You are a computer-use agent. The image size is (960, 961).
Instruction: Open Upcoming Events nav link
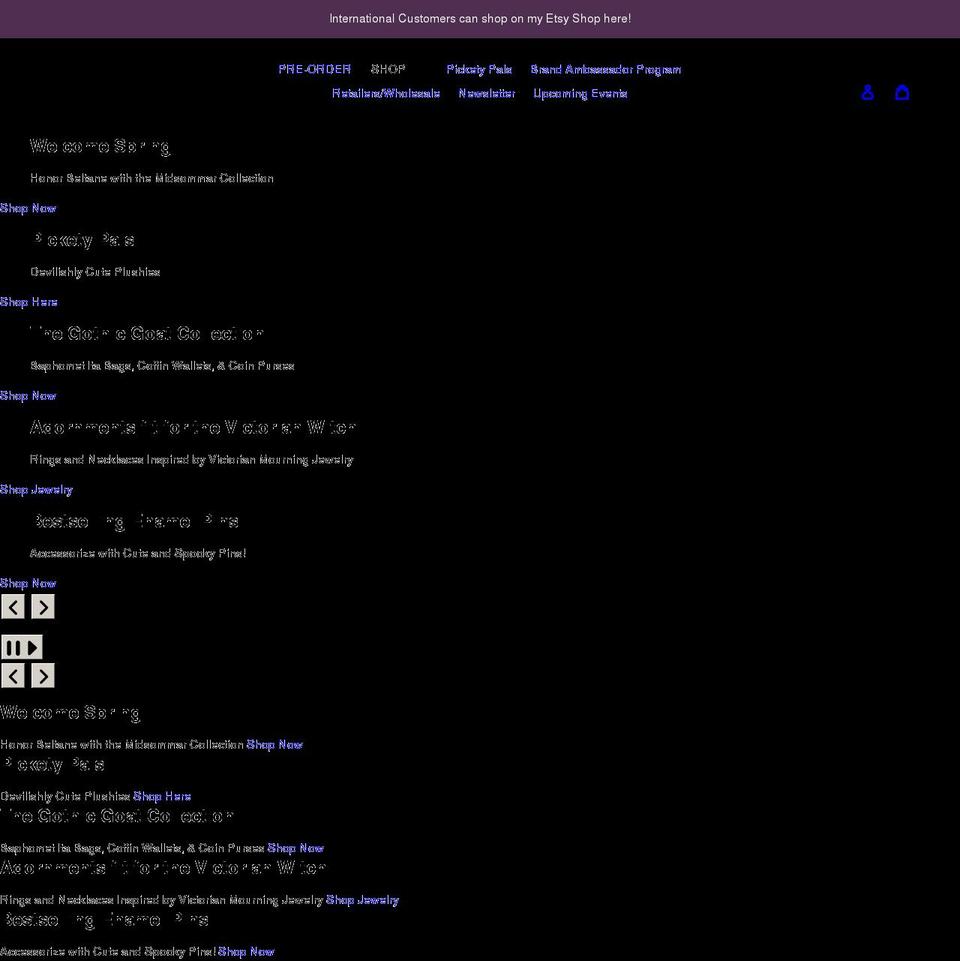point(580,93)
